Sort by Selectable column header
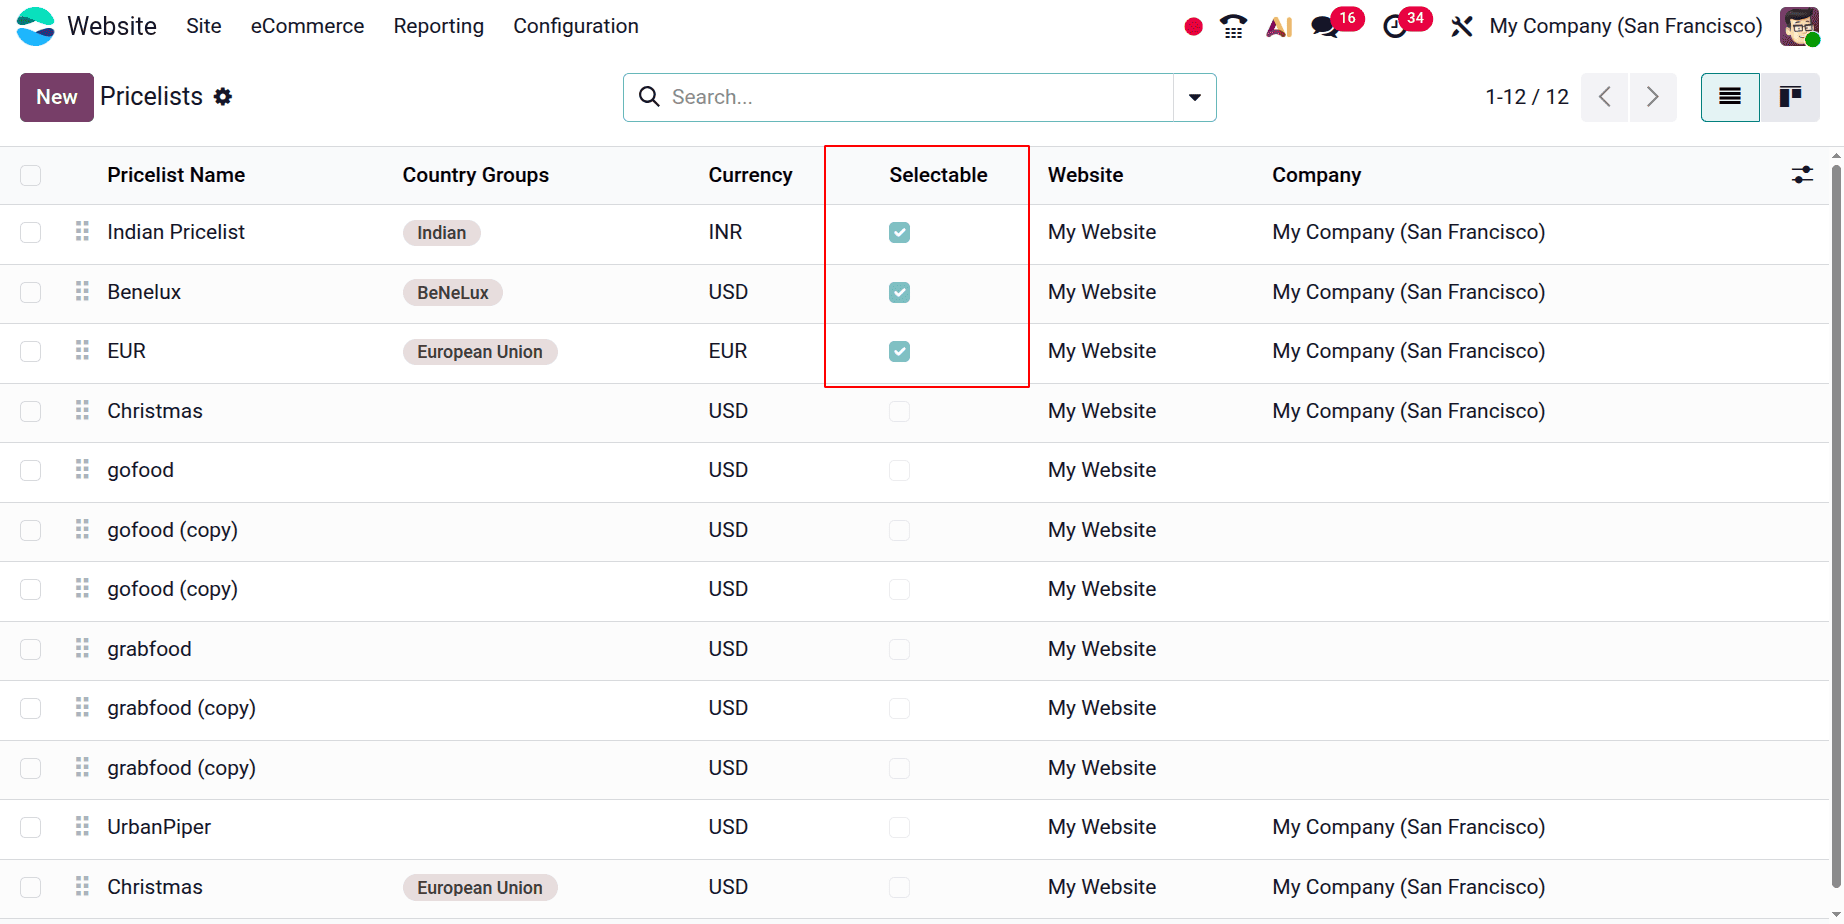 tap(938, 175)
